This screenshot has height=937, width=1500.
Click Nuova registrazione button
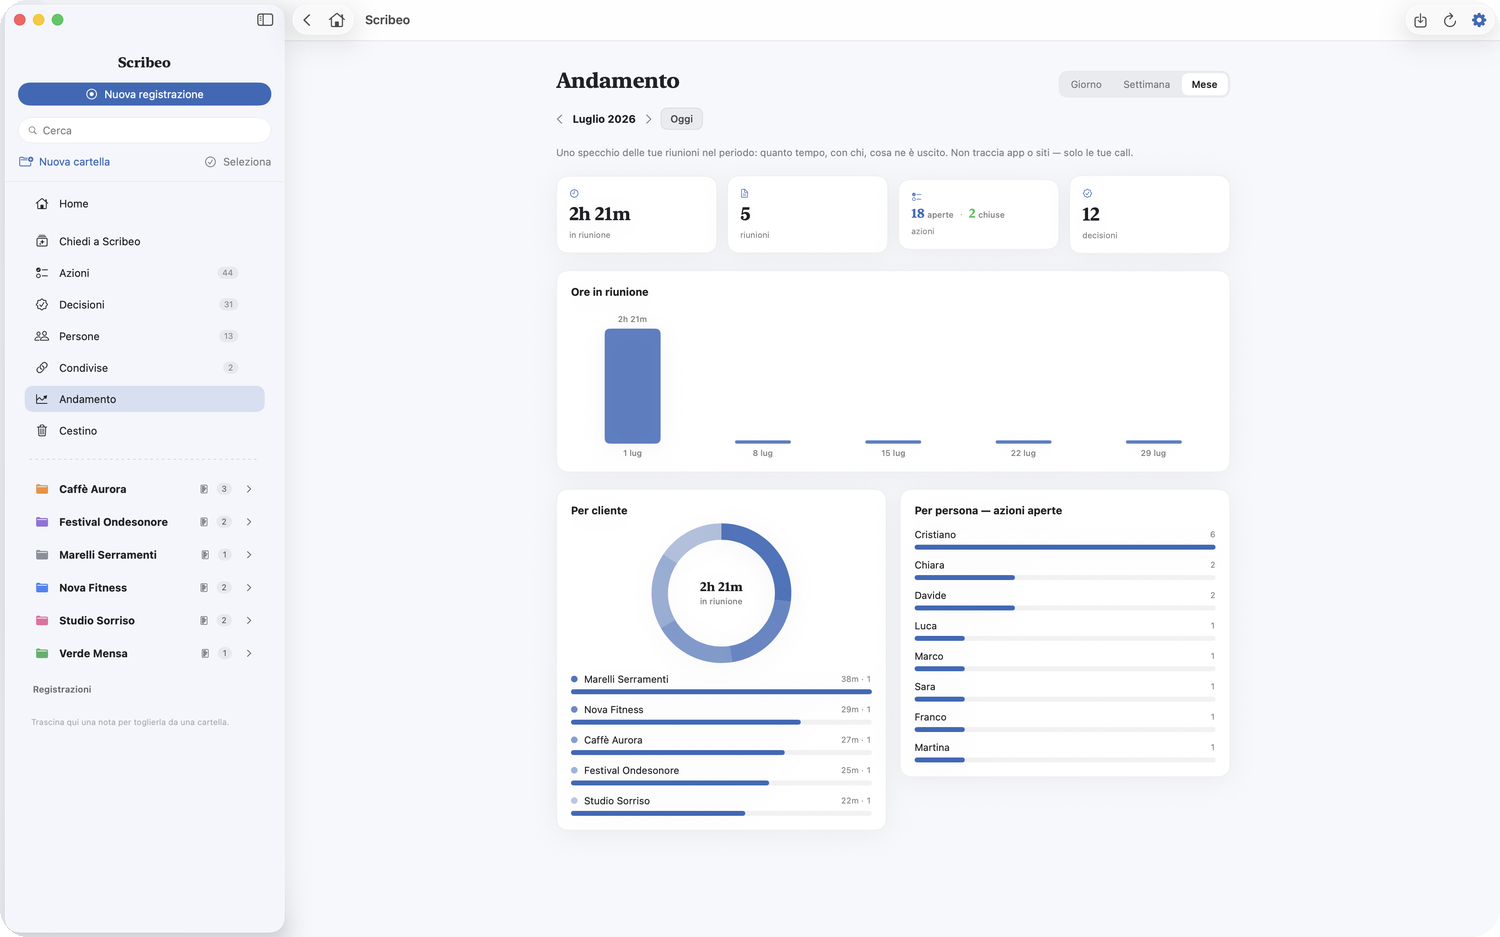pos(144,94)
